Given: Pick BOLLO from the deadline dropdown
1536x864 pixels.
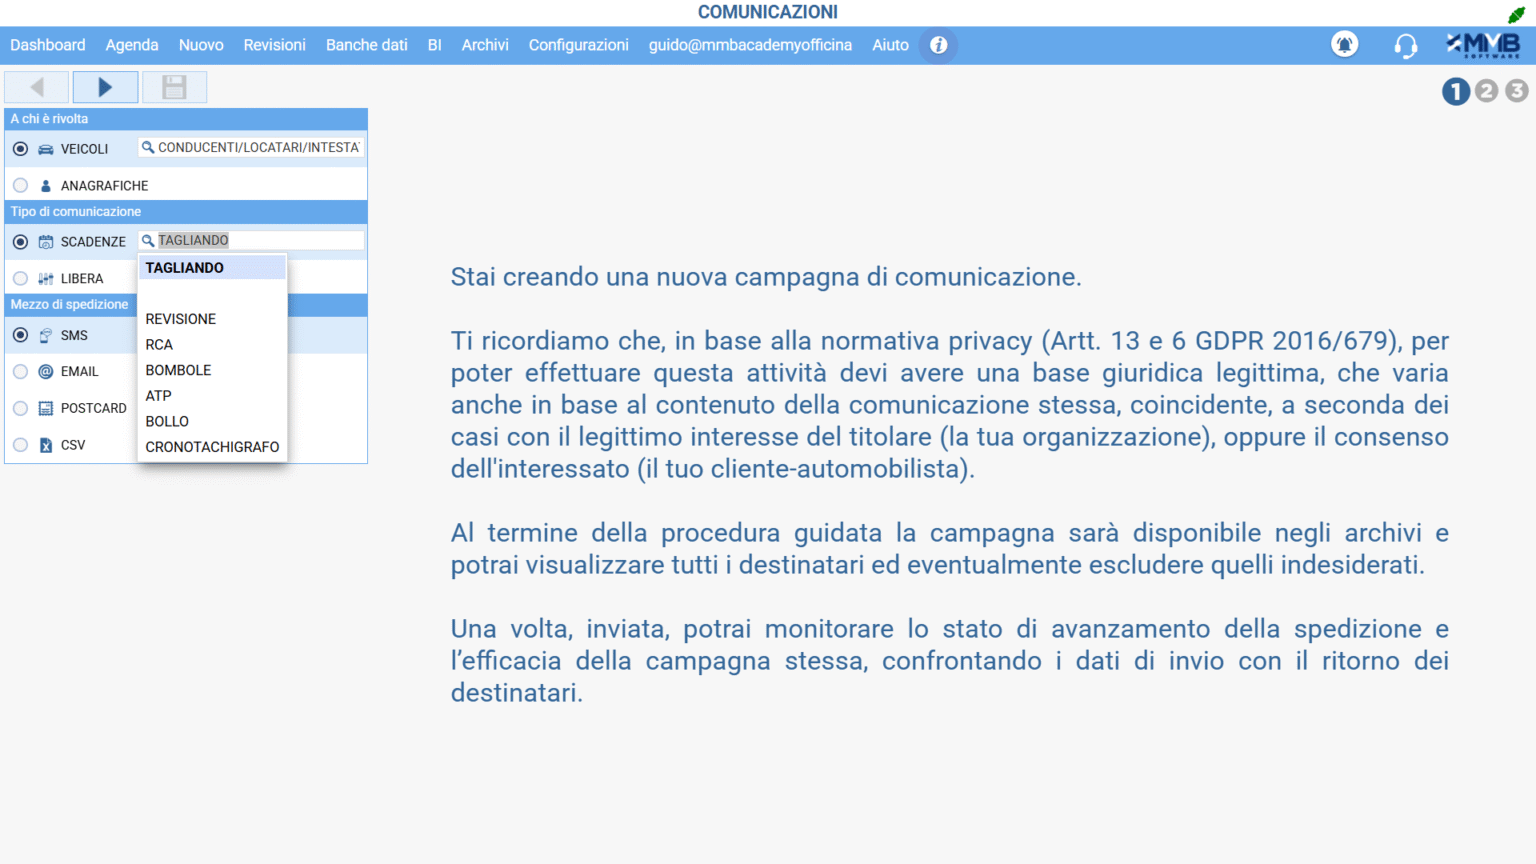Looking at the screenshot, I should (167, 421).
